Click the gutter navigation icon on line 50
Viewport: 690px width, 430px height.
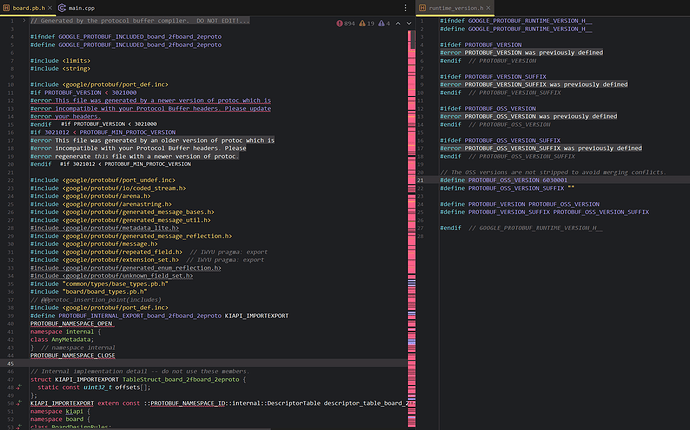(18, 403)
